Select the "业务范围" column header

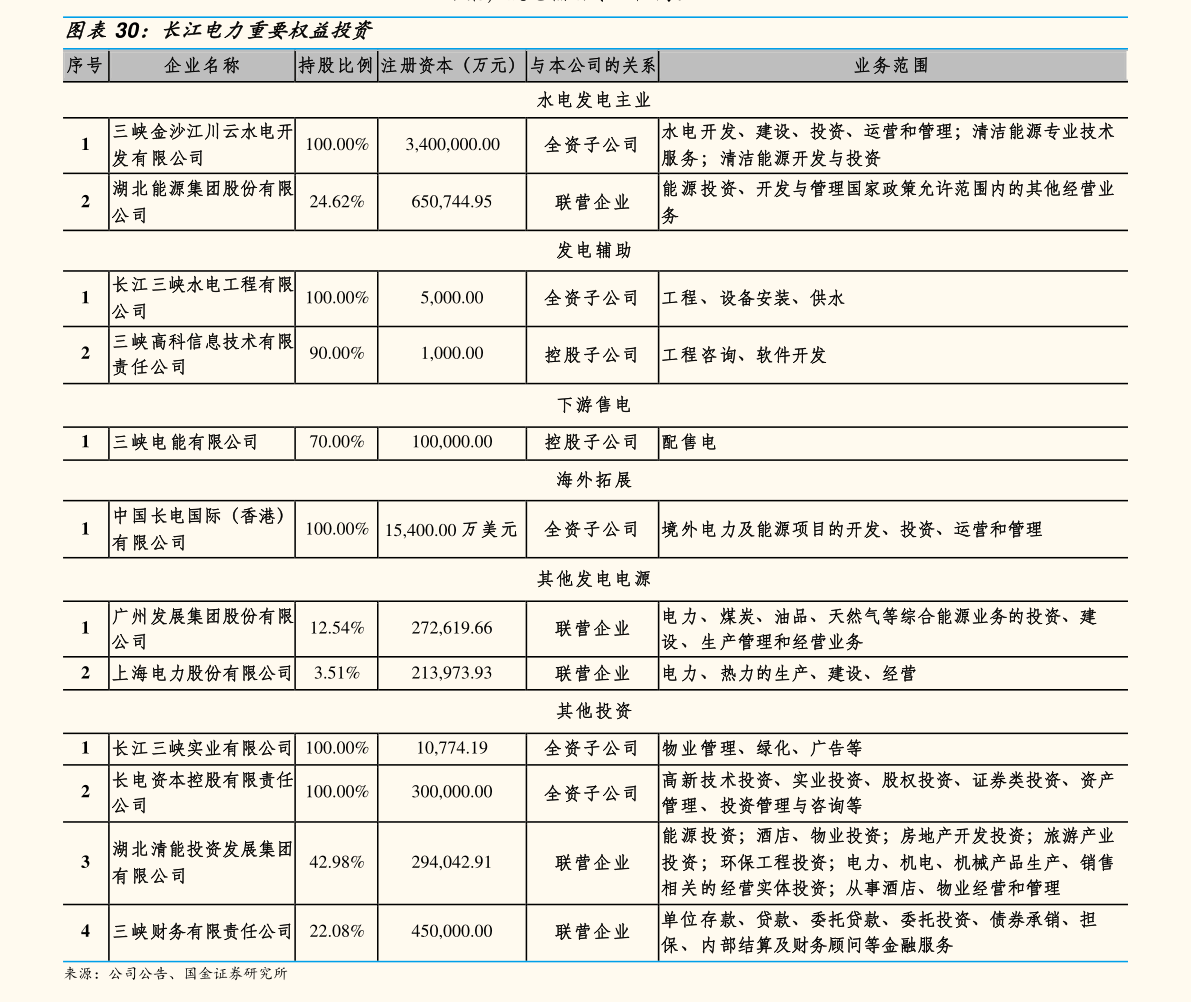coord(892,65)
